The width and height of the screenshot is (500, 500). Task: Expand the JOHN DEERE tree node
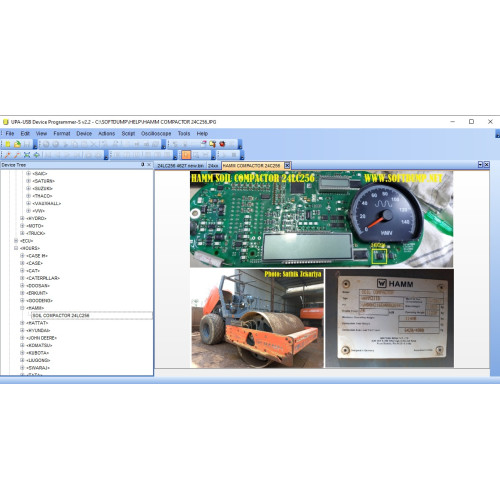point(22,338)
